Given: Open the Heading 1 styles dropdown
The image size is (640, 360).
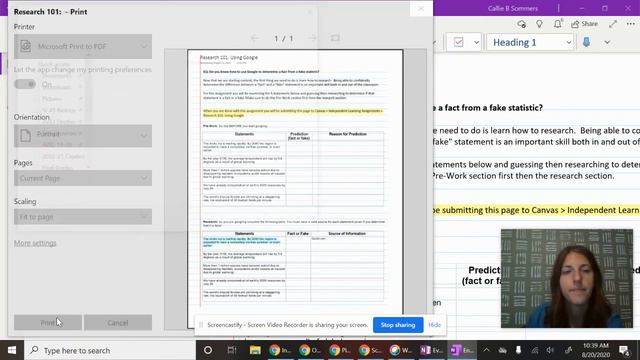Looking at the screenshot, I should point(530,42).
